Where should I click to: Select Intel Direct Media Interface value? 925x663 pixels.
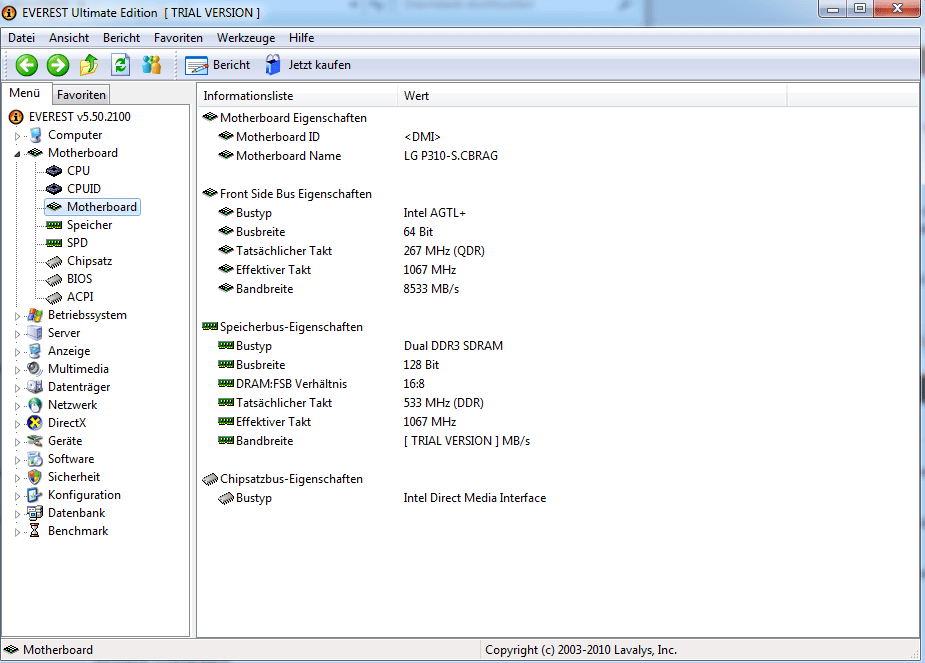[x=475, y=498]
